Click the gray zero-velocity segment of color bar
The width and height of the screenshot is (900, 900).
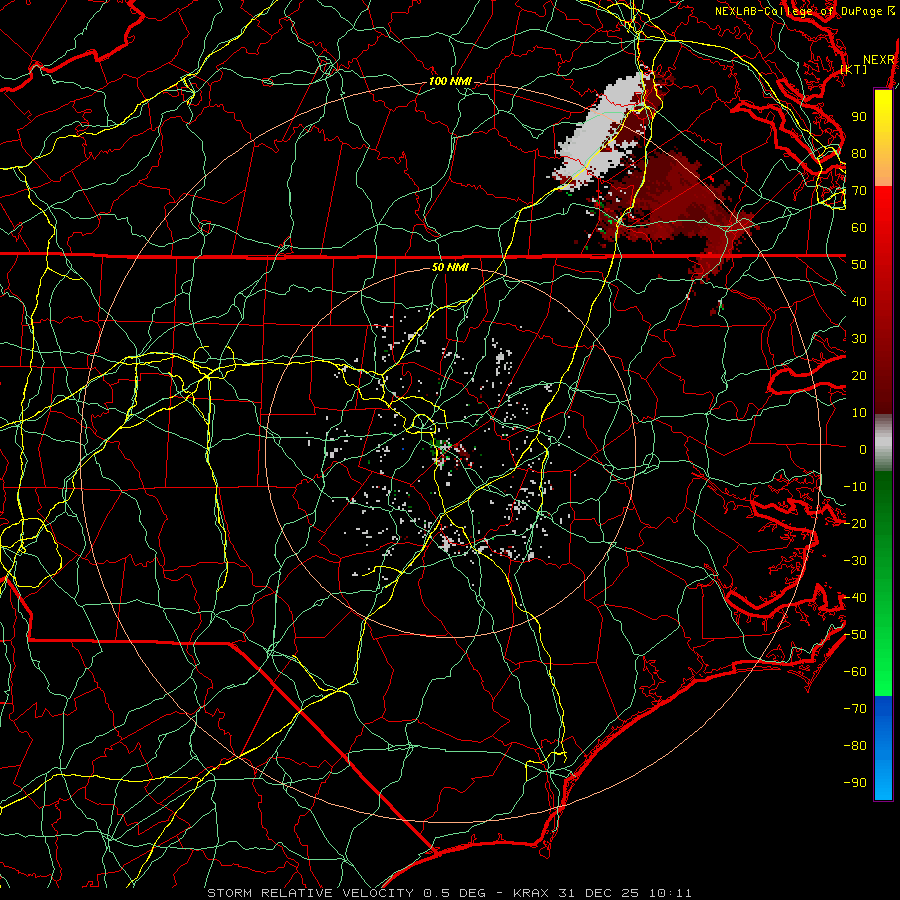(883, 443)
